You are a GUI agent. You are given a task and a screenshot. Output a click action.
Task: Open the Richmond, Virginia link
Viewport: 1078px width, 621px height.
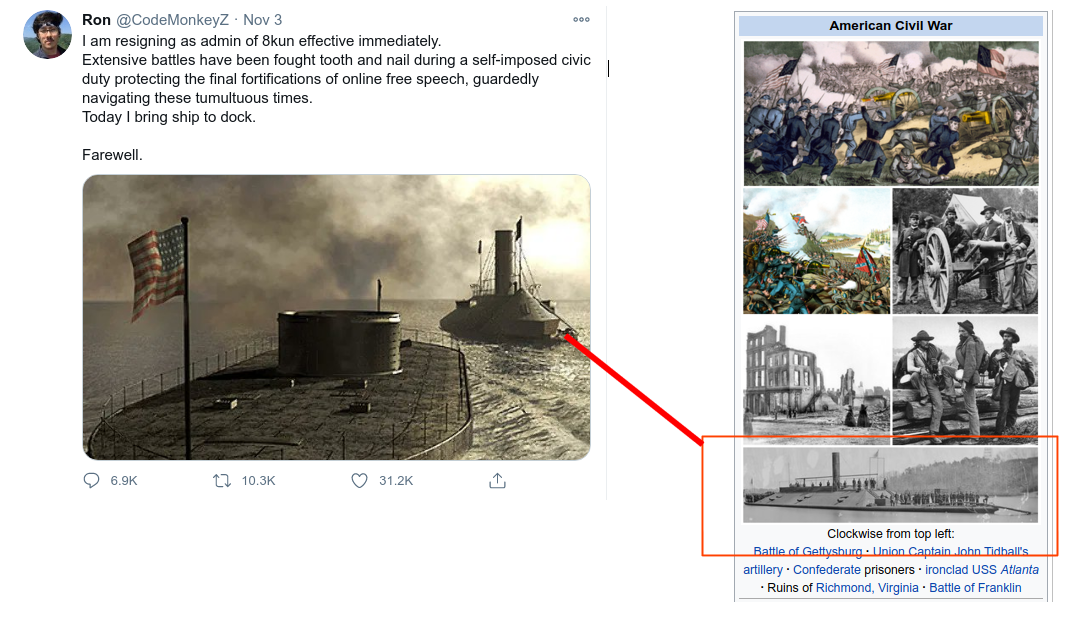pyautogui.click(x=867, y=587)
